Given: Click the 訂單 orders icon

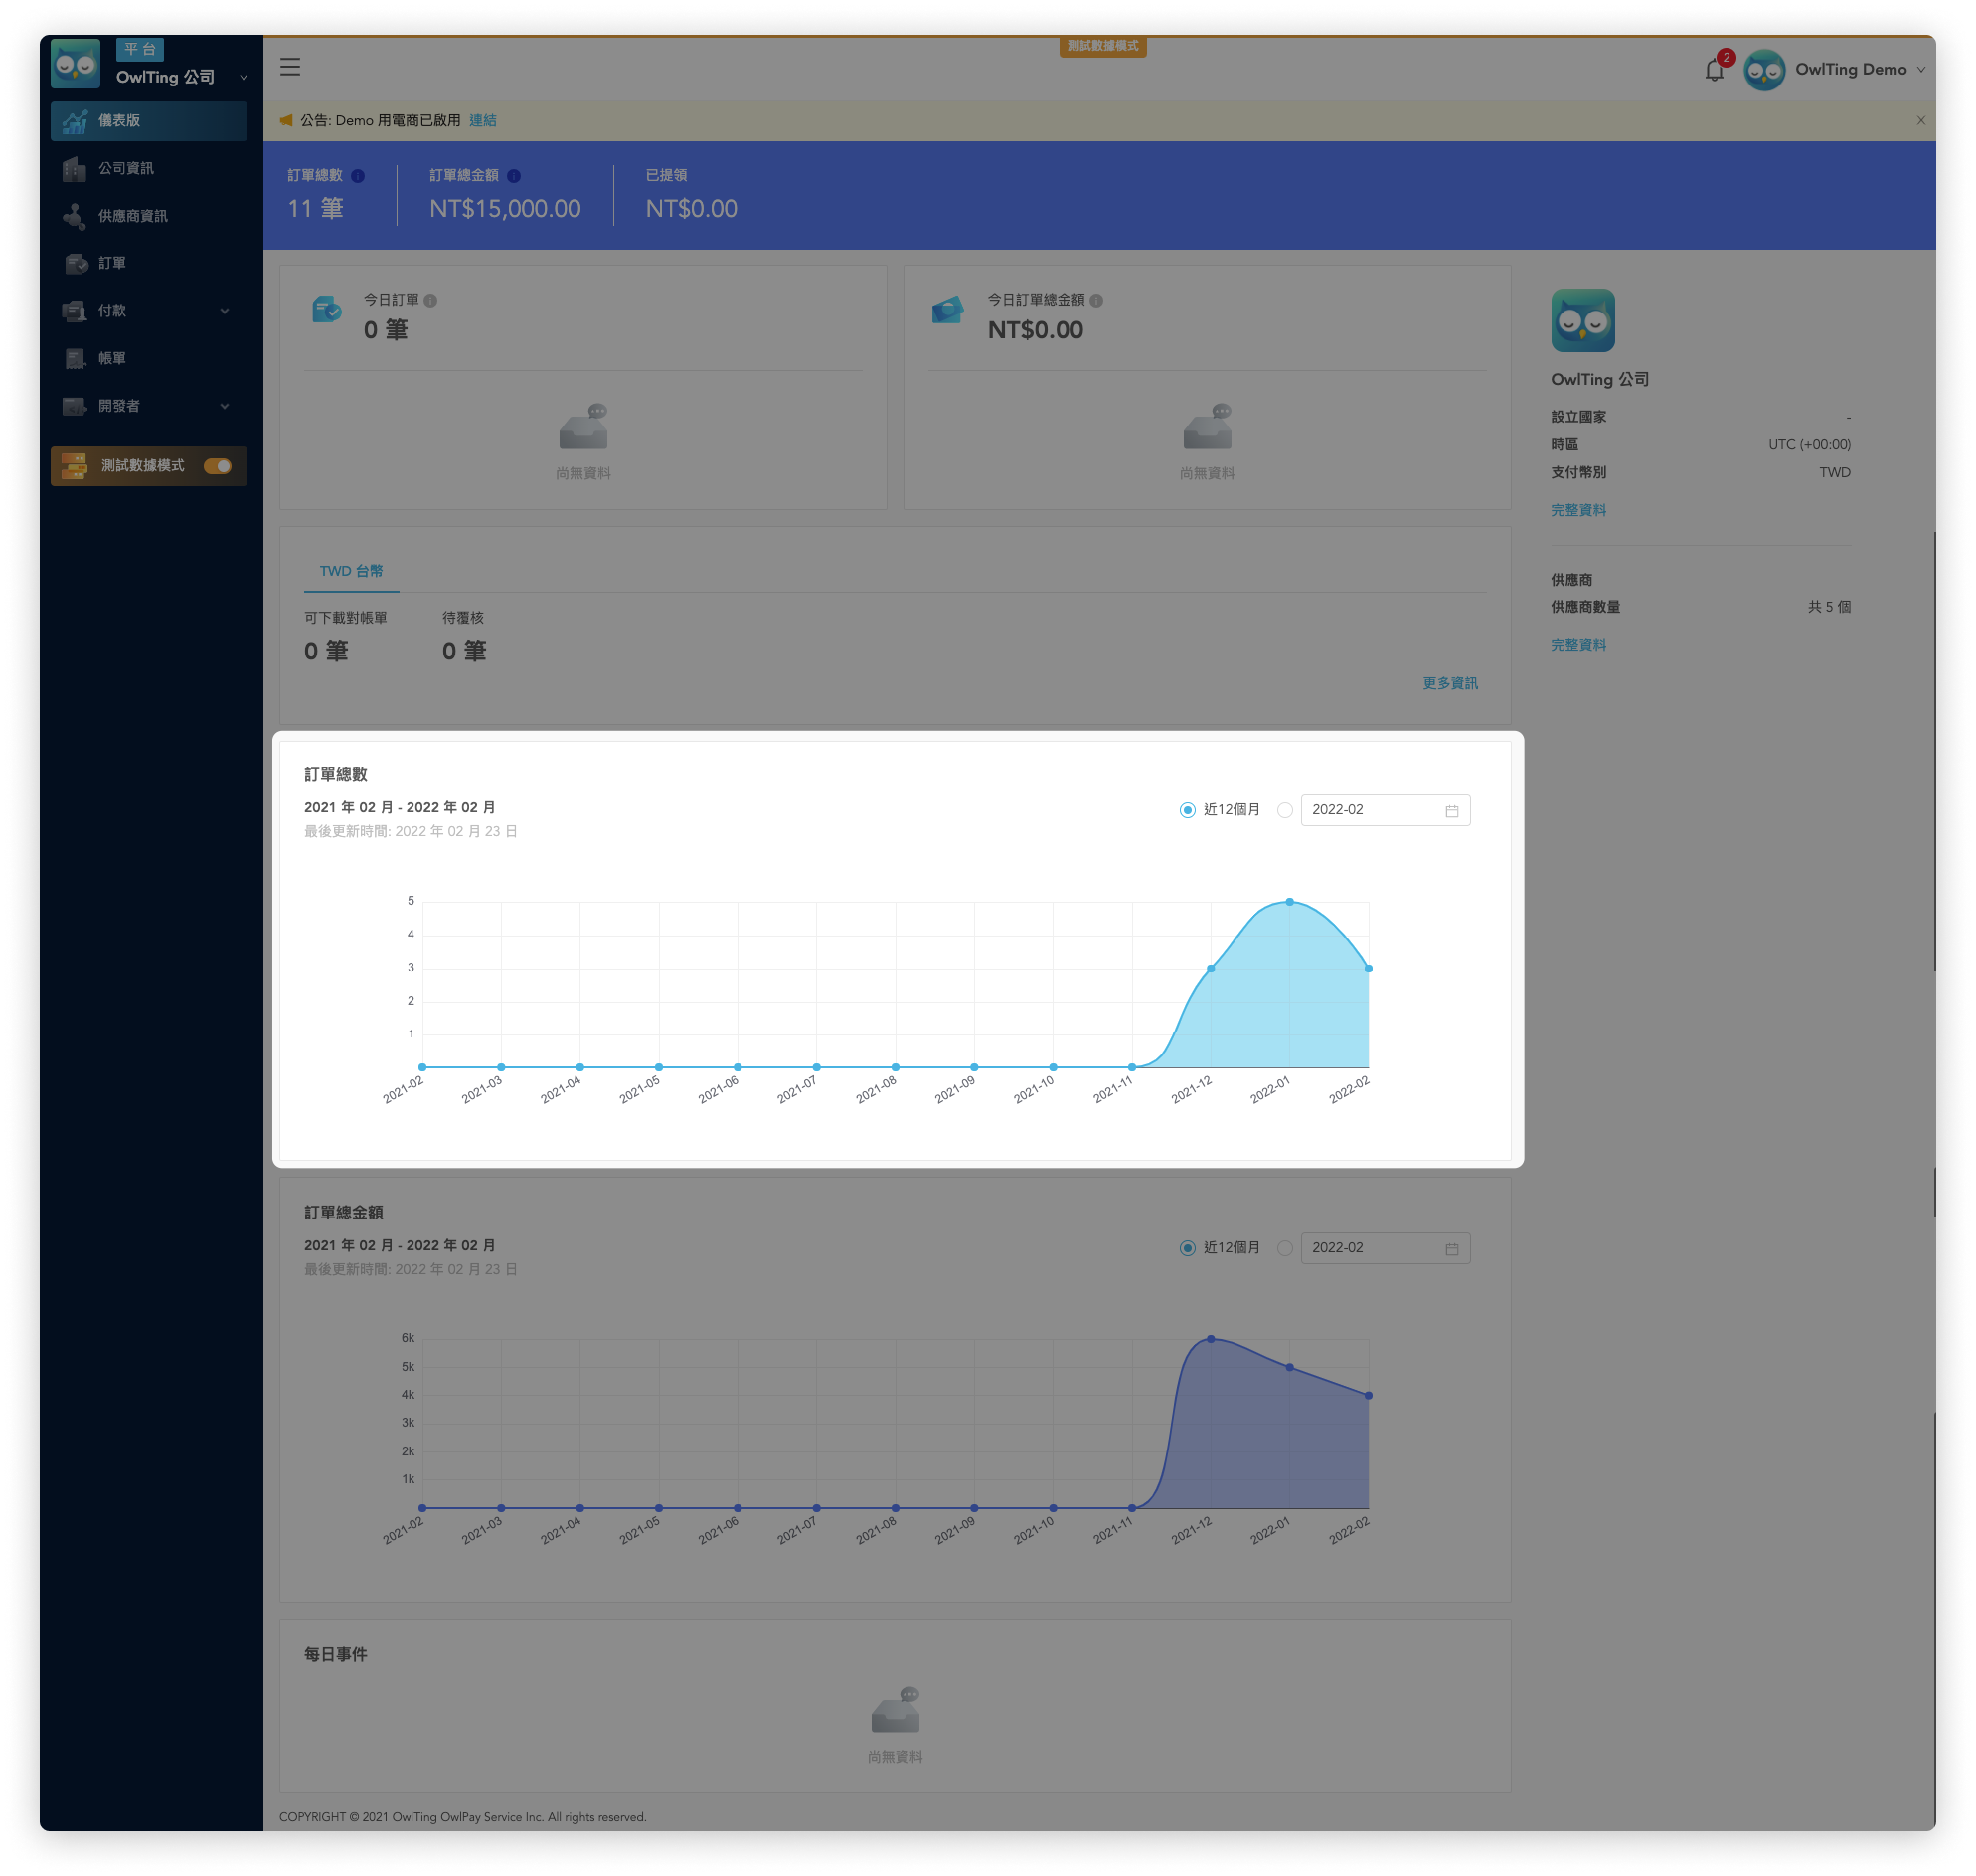Looking at the screenshot, I should [x=76, y=262].
